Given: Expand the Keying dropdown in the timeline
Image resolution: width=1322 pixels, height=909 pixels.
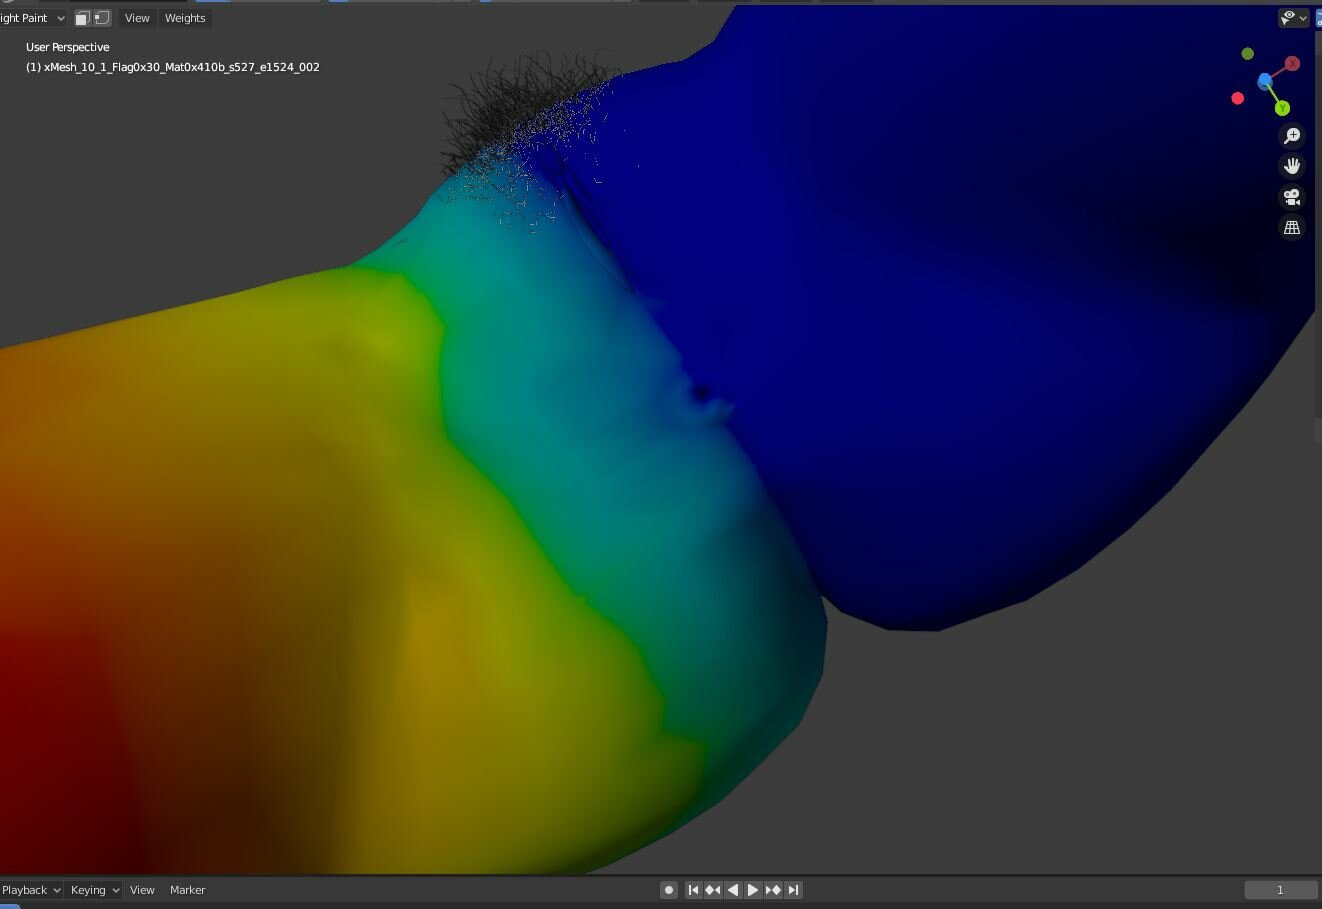Looking at the screenshot, I should point(95,890).
